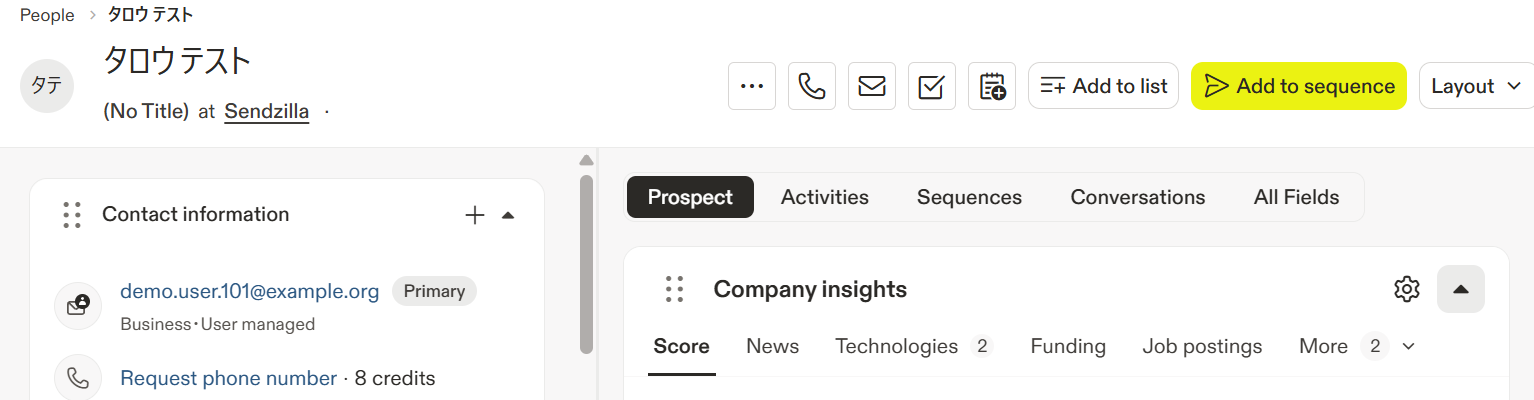Open the three-dots more actions menu
The height and width of the screenshot is (400, 1534).
click(752, 86)
